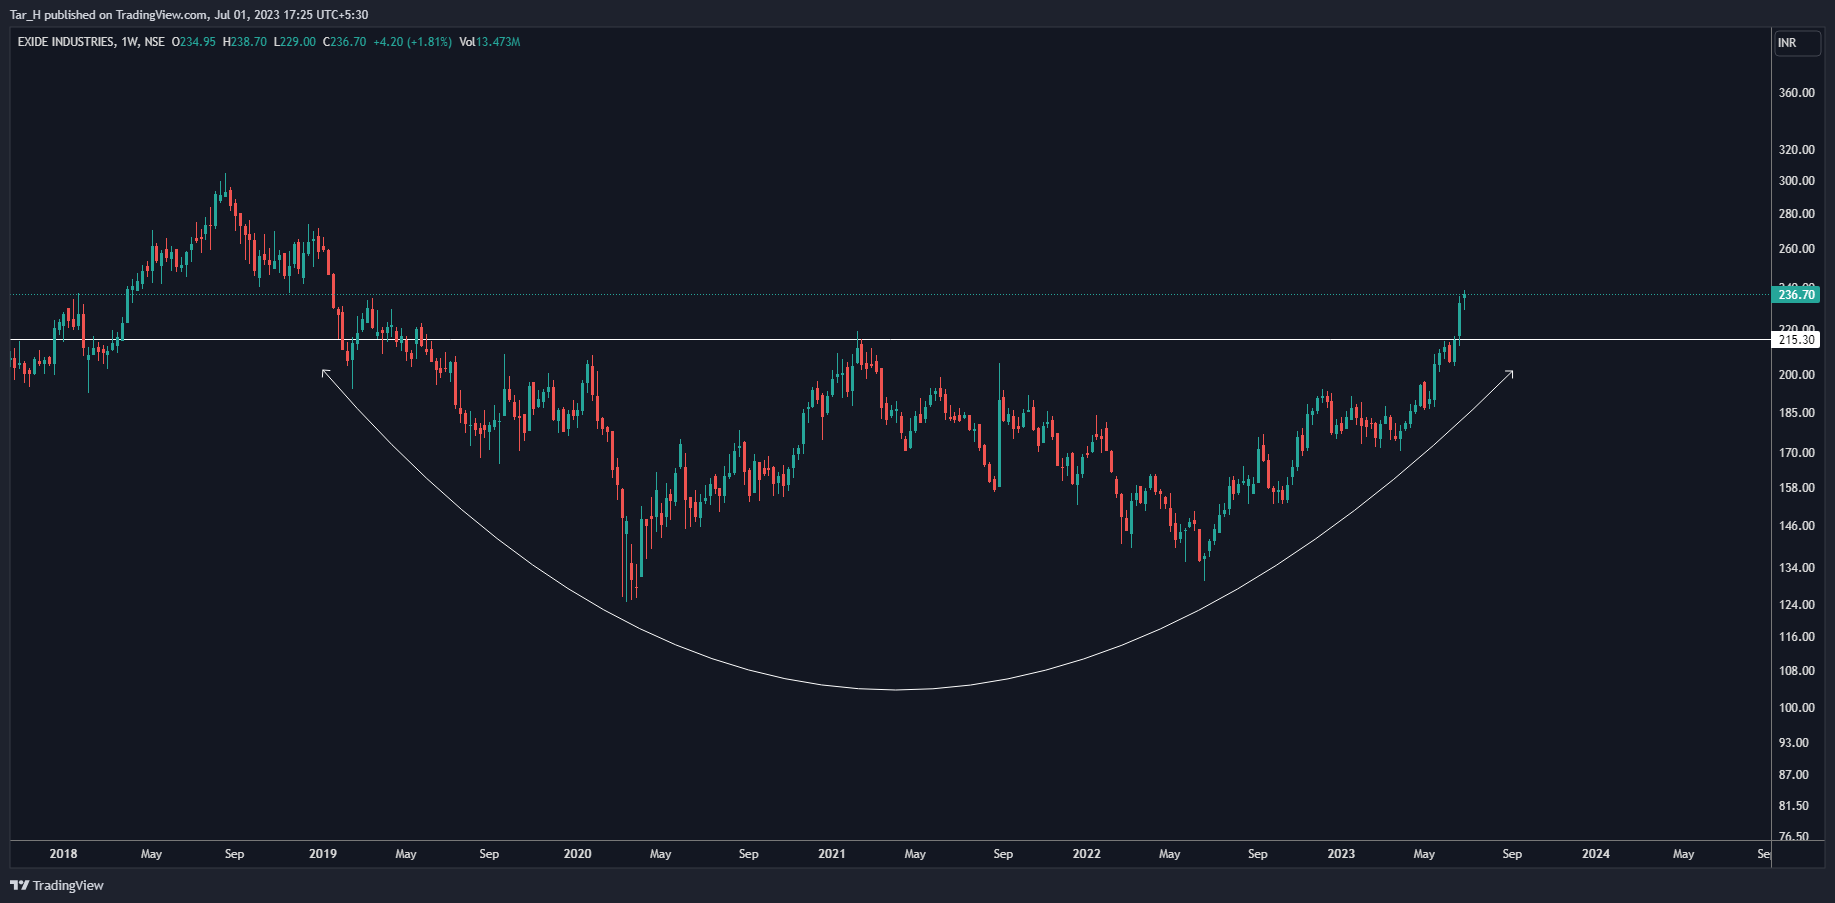Viewport: 1835px width, 903px height.
Task: Click the 260.00 price scale label
Action: click(x=1796, y=249)
